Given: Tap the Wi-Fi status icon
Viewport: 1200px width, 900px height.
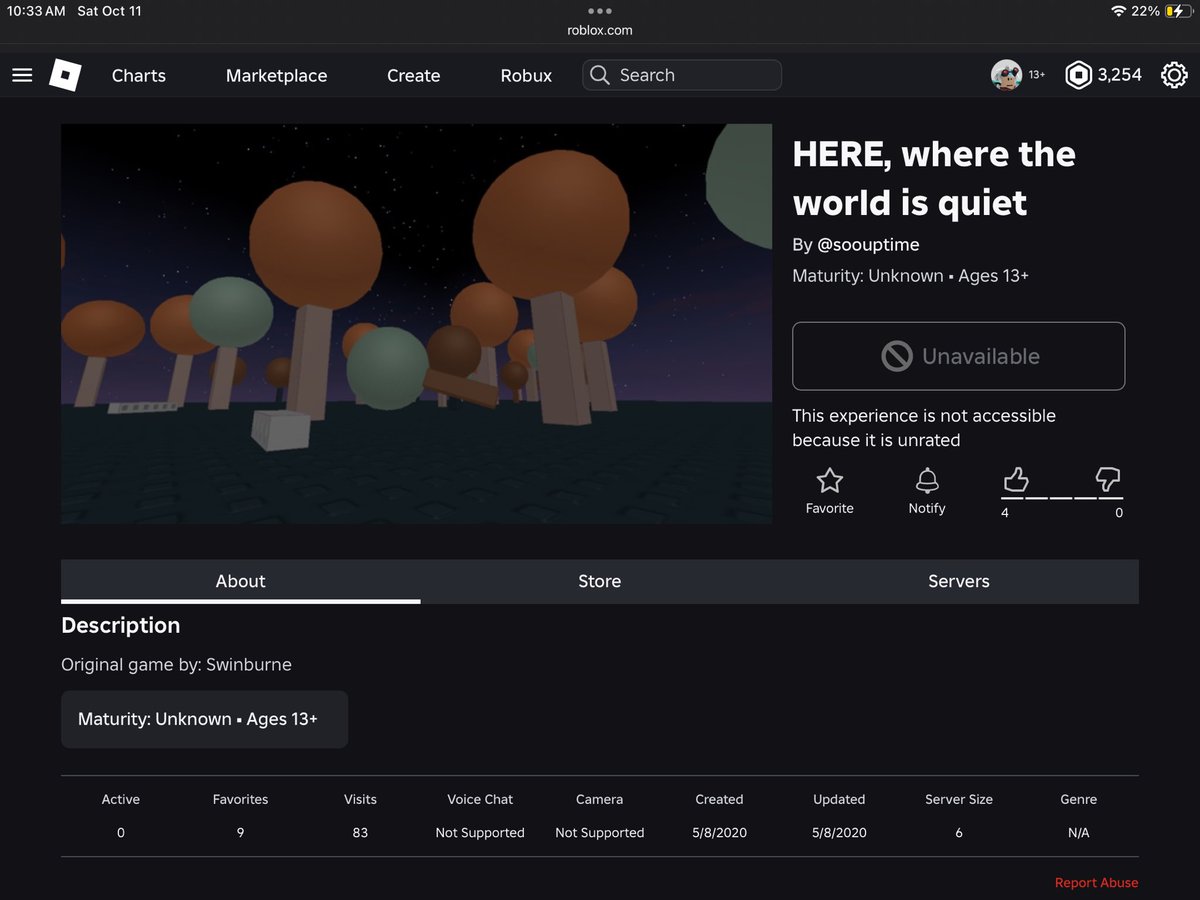Looking at the screenshot, I should point(1118,11).
